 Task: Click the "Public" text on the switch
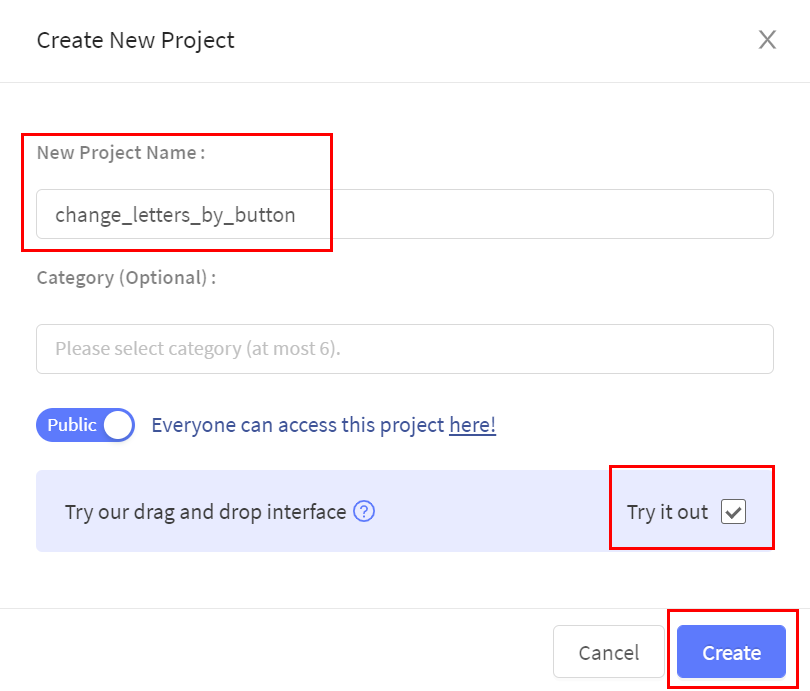(72, 425)
